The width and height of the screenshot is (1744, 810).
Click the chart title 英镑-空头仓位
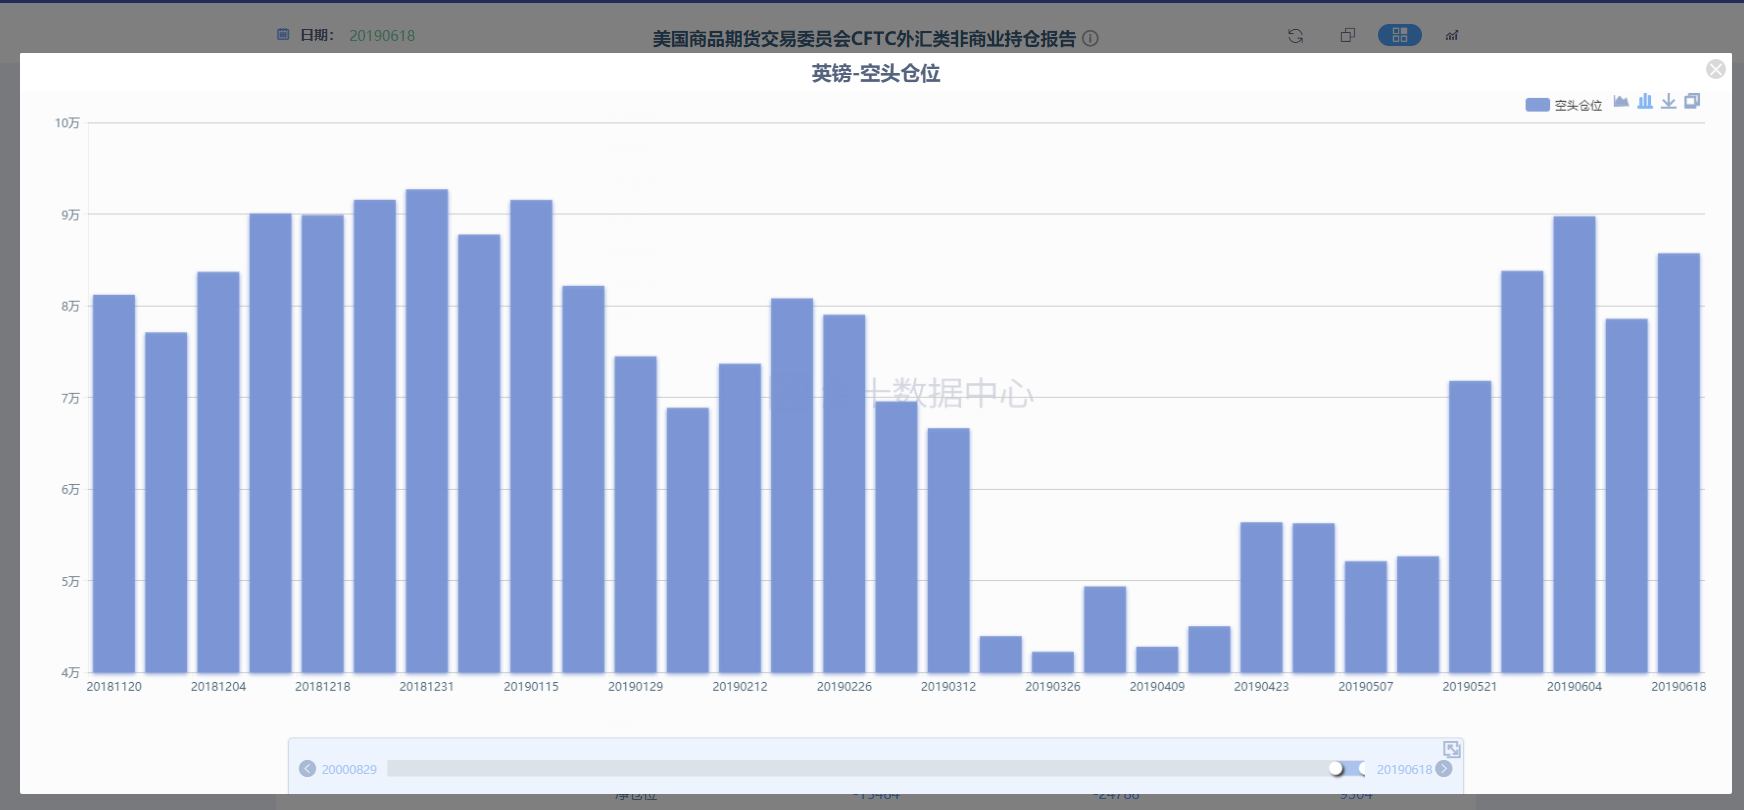(x=876, y=73)
